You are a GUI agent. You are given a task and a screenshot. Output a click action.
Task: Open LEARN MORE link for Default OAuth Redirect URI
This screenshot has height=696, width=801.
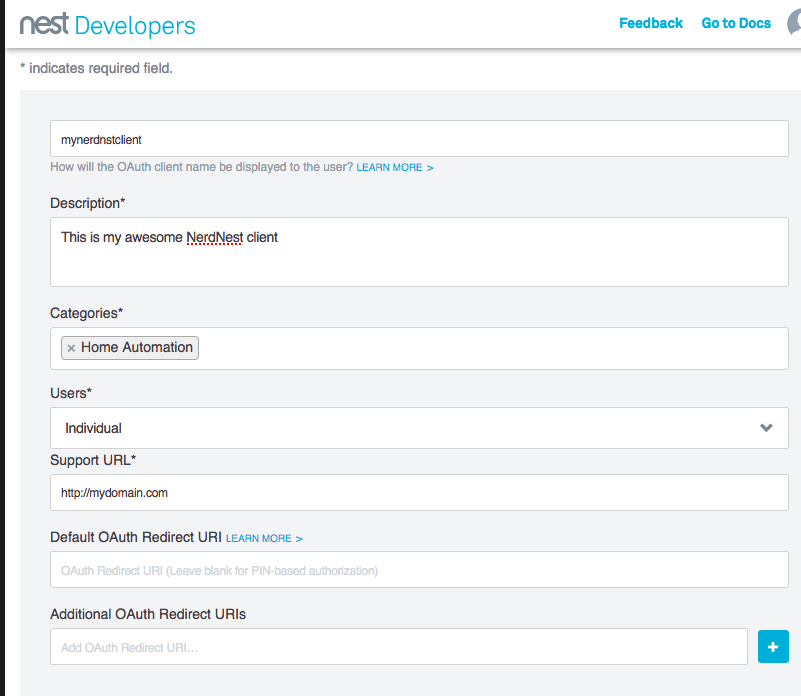point(264,539)
